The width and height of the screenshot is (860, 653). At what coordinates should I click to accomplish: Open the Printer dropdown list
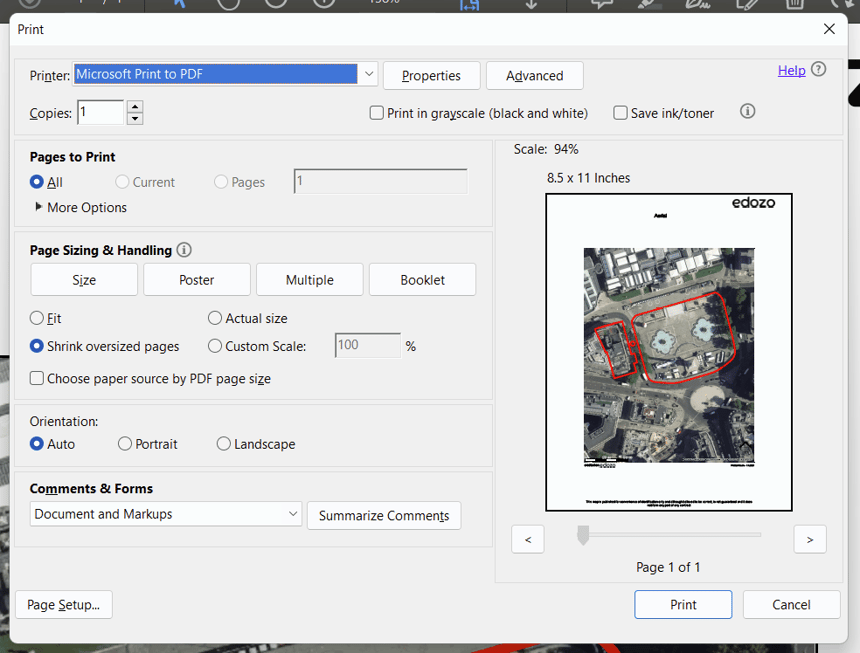pos(369,74)
